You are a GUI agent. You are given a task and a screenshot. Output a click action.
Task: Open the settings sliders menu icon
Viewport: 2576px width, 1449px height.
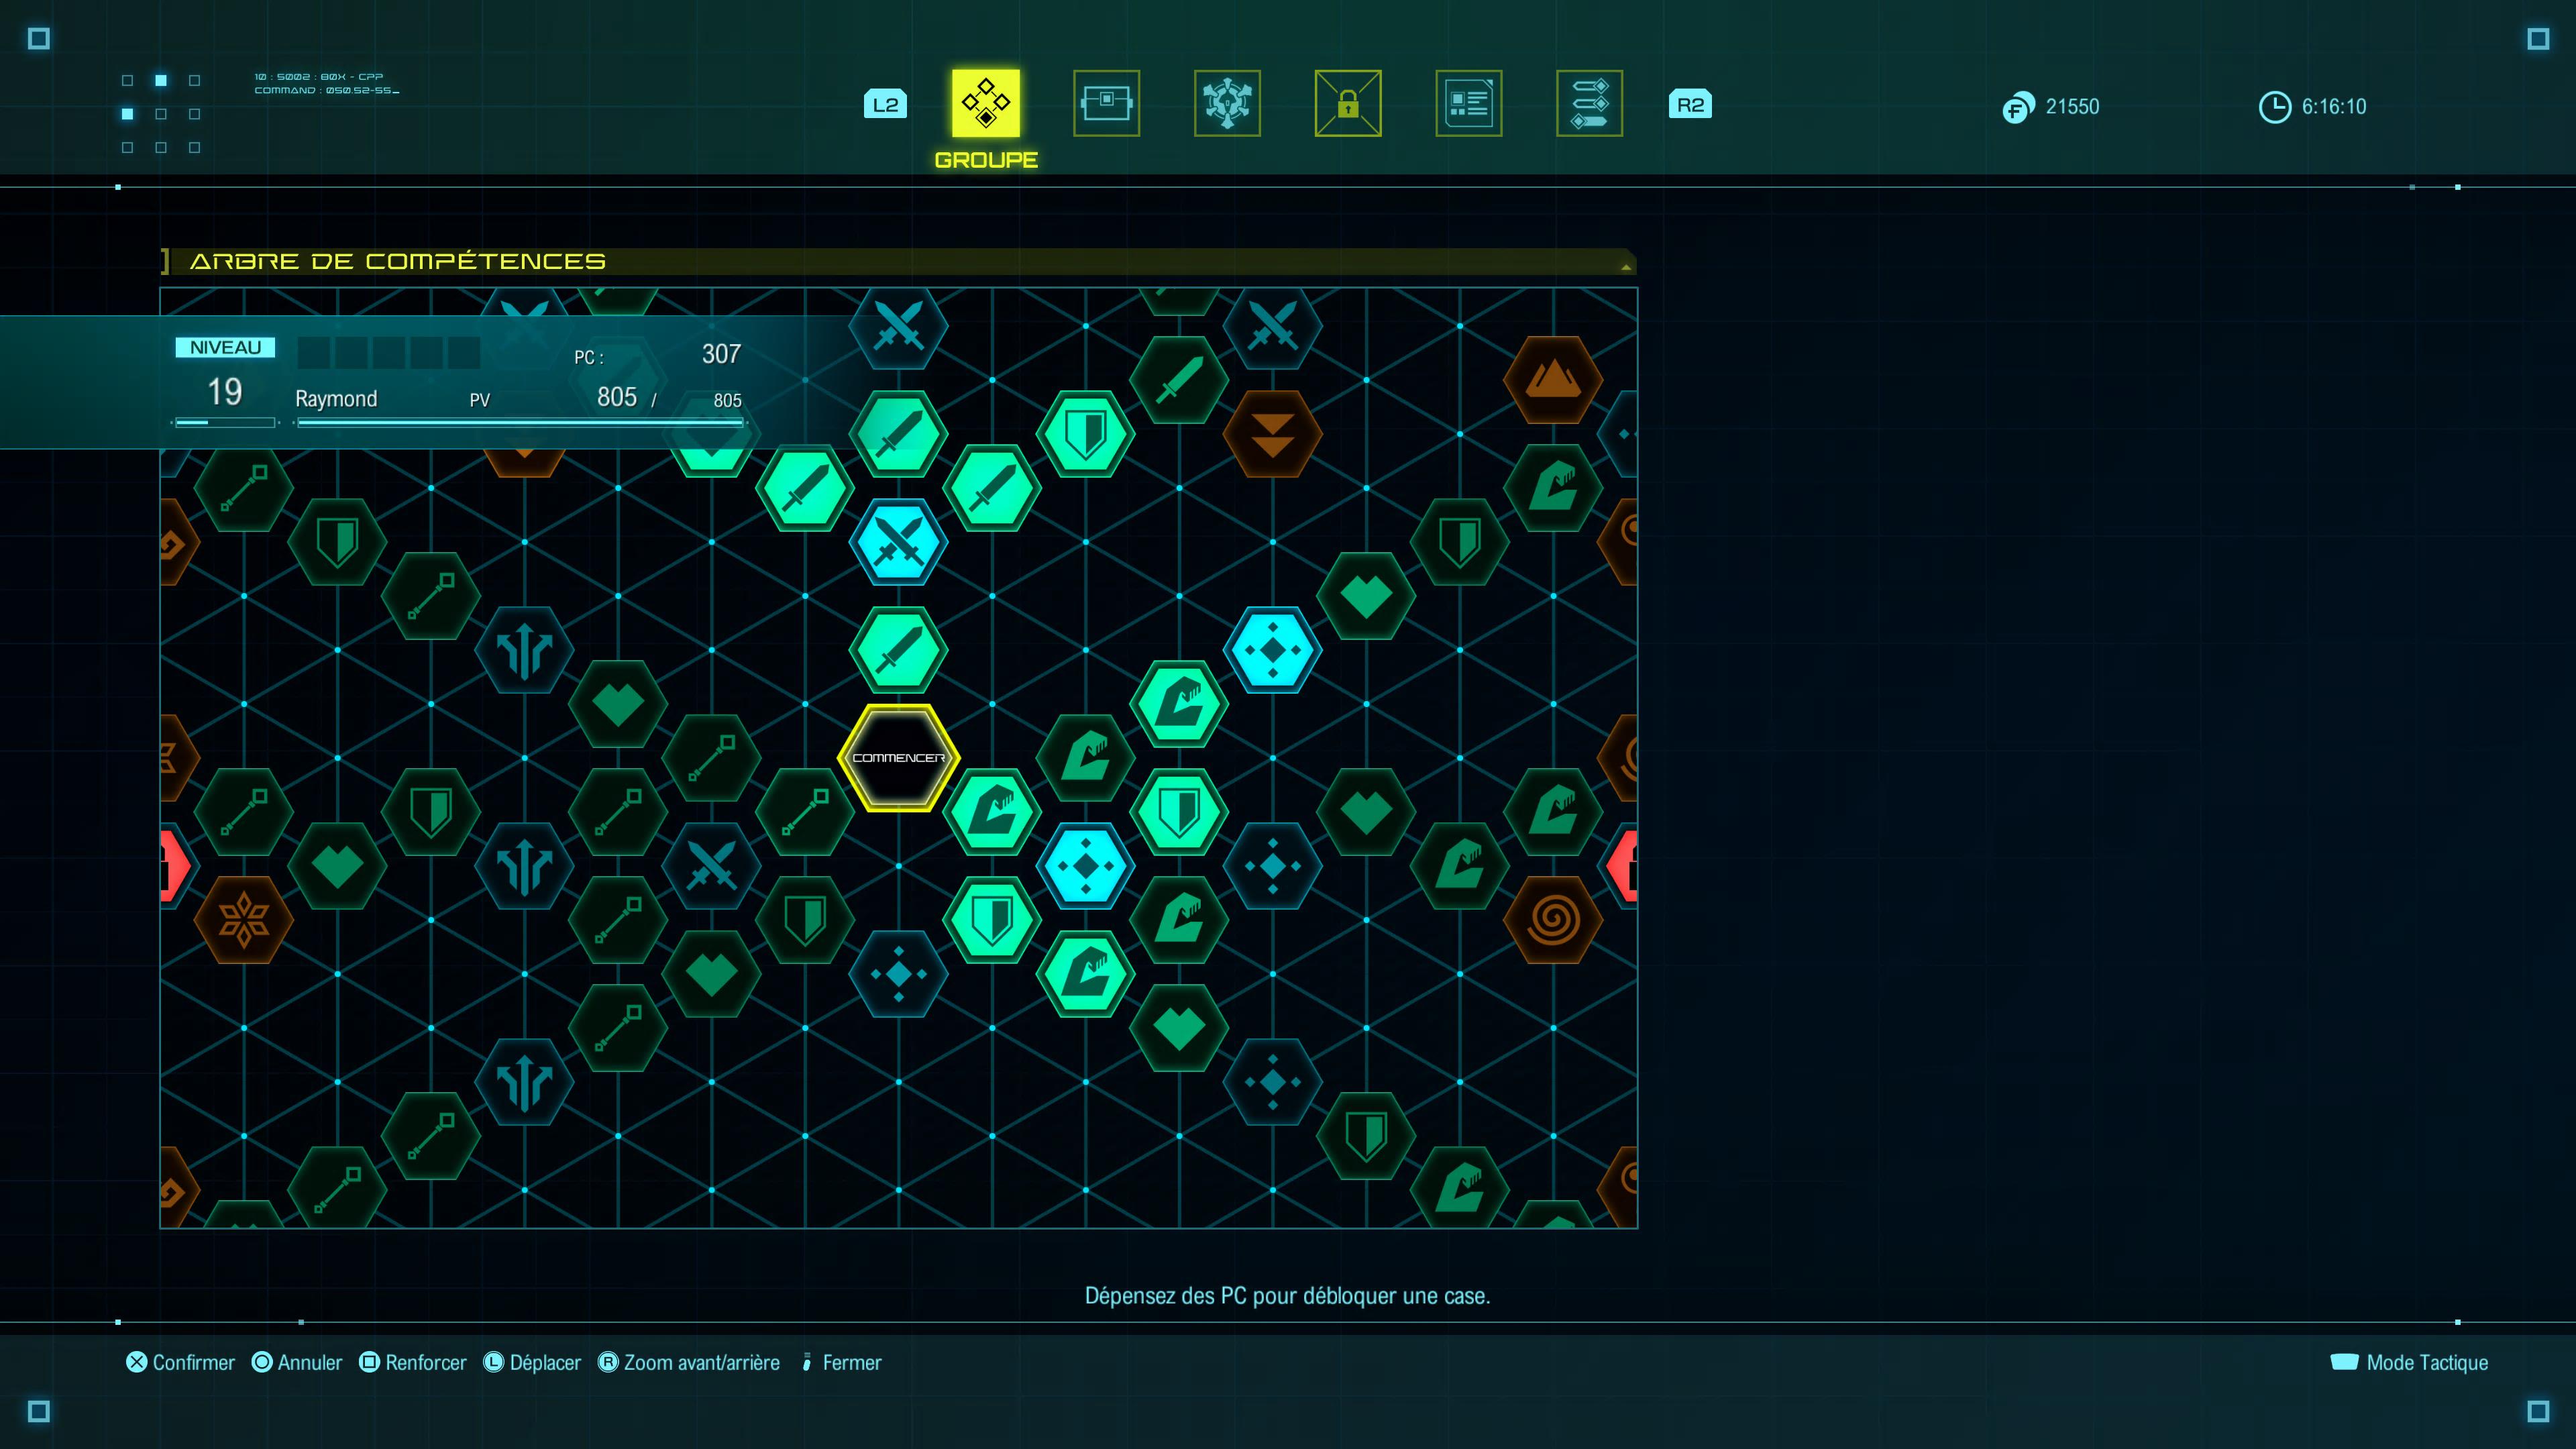coord(1589,104)
